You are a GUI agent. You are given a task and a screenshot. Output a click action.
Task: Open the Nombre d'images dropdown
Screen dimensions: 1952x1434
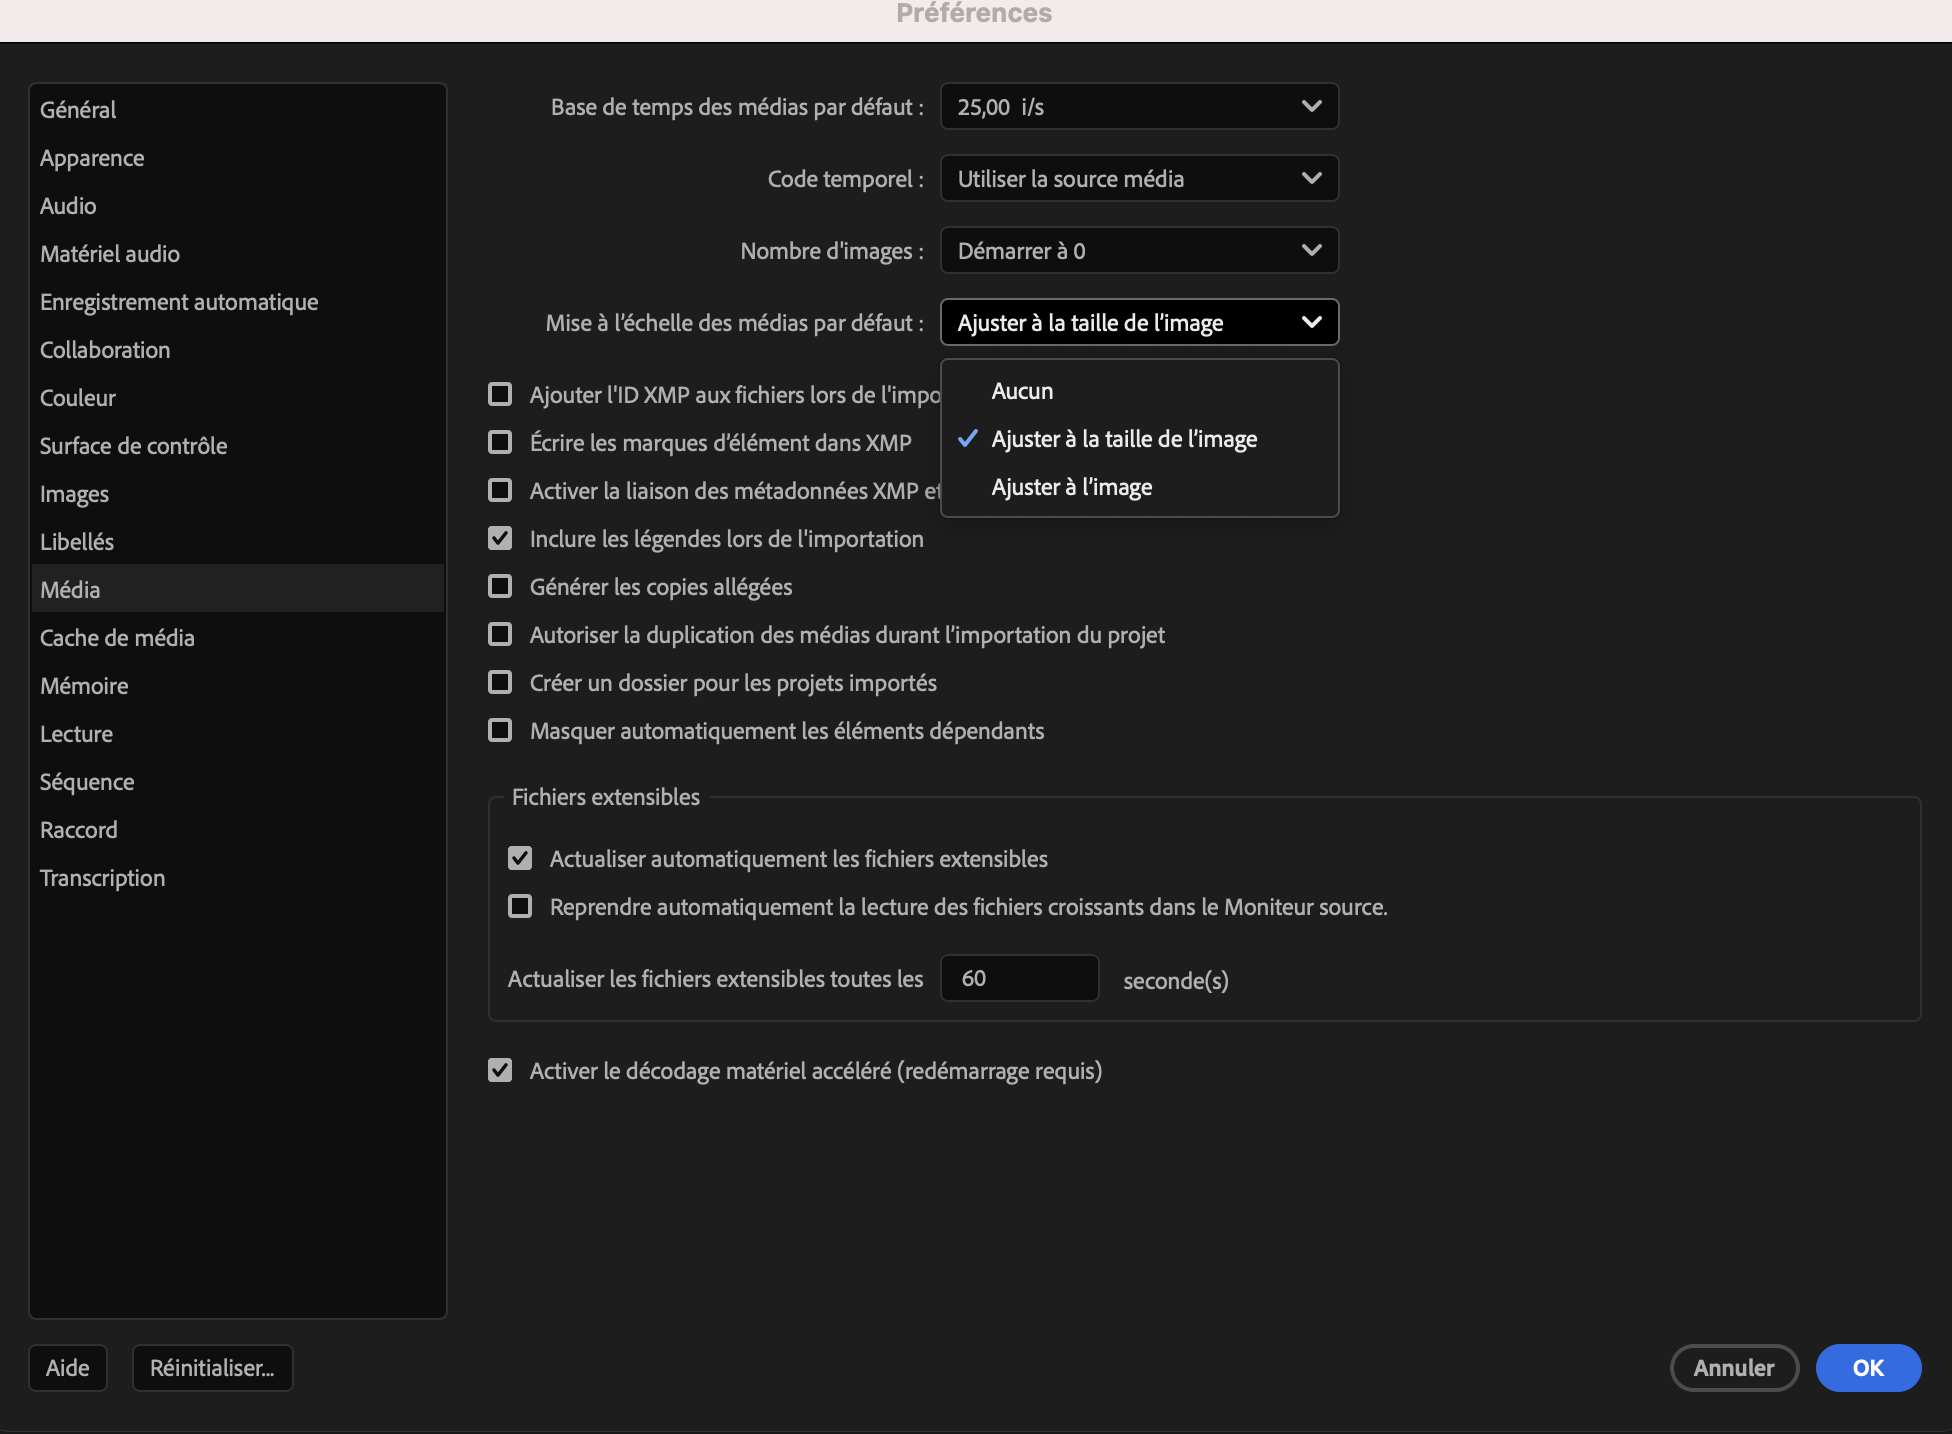[1138, 251]
